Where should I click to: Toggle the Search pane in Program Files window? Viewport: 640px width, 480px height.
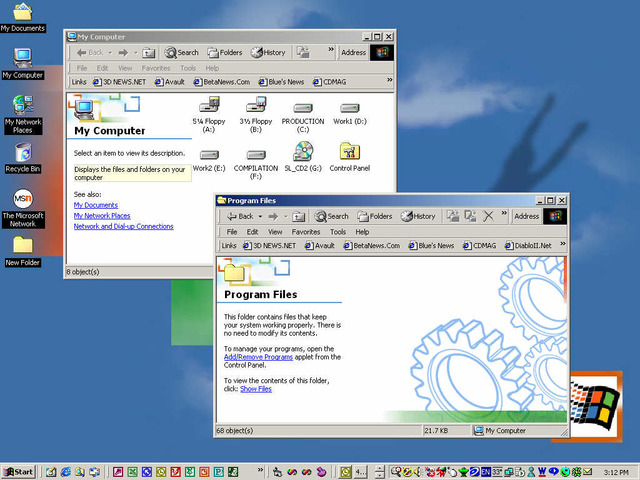point(331,216)
